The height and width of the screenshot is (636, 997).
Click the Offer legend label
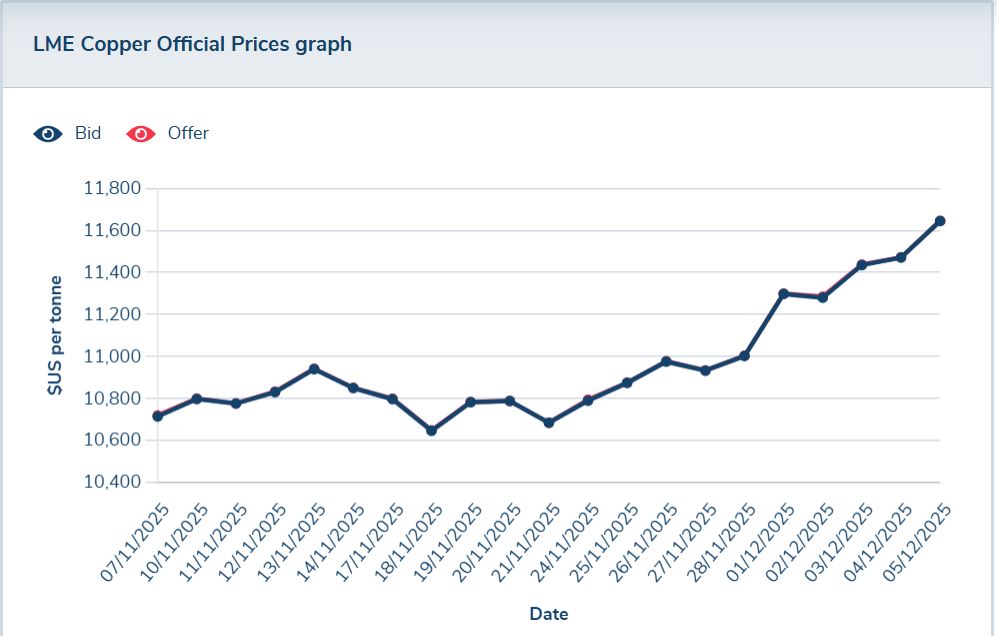tap(188, 134)
